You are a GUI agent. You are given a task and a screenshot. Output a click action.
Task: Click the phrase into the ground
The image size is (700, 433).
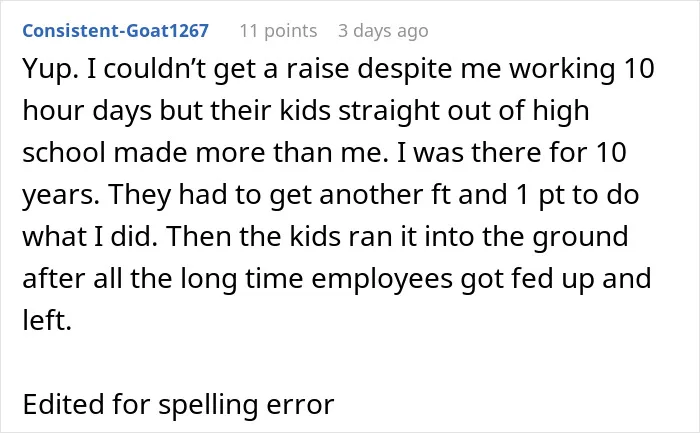(x=526, y=236)
